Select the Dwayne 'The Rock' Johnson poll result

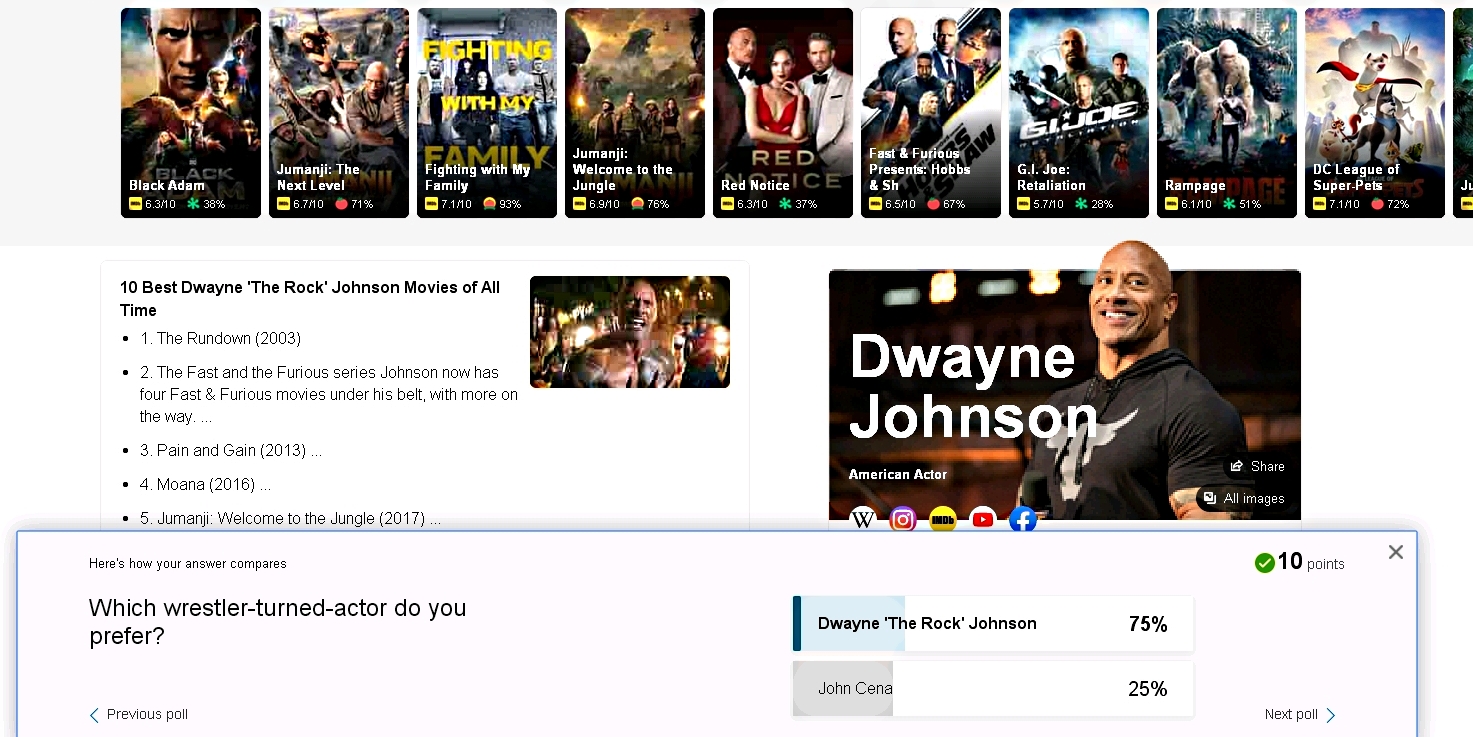point(993,624)
